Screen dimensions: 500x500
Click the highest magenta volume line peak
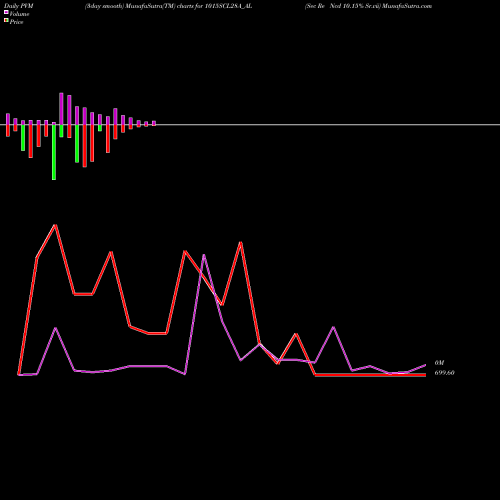click(x=204, y=255)
